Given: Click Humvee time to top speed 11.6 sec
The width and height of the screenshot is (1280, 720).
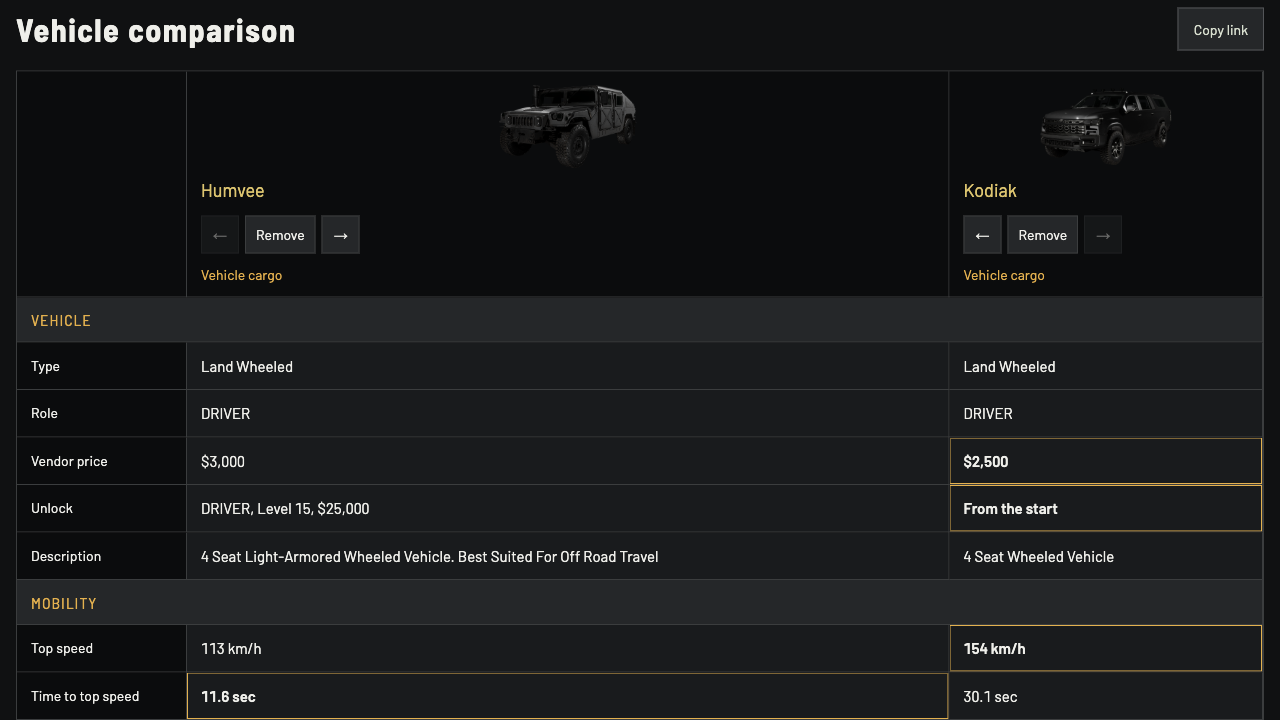Looking at the screenshot, I should click(228, 697).
